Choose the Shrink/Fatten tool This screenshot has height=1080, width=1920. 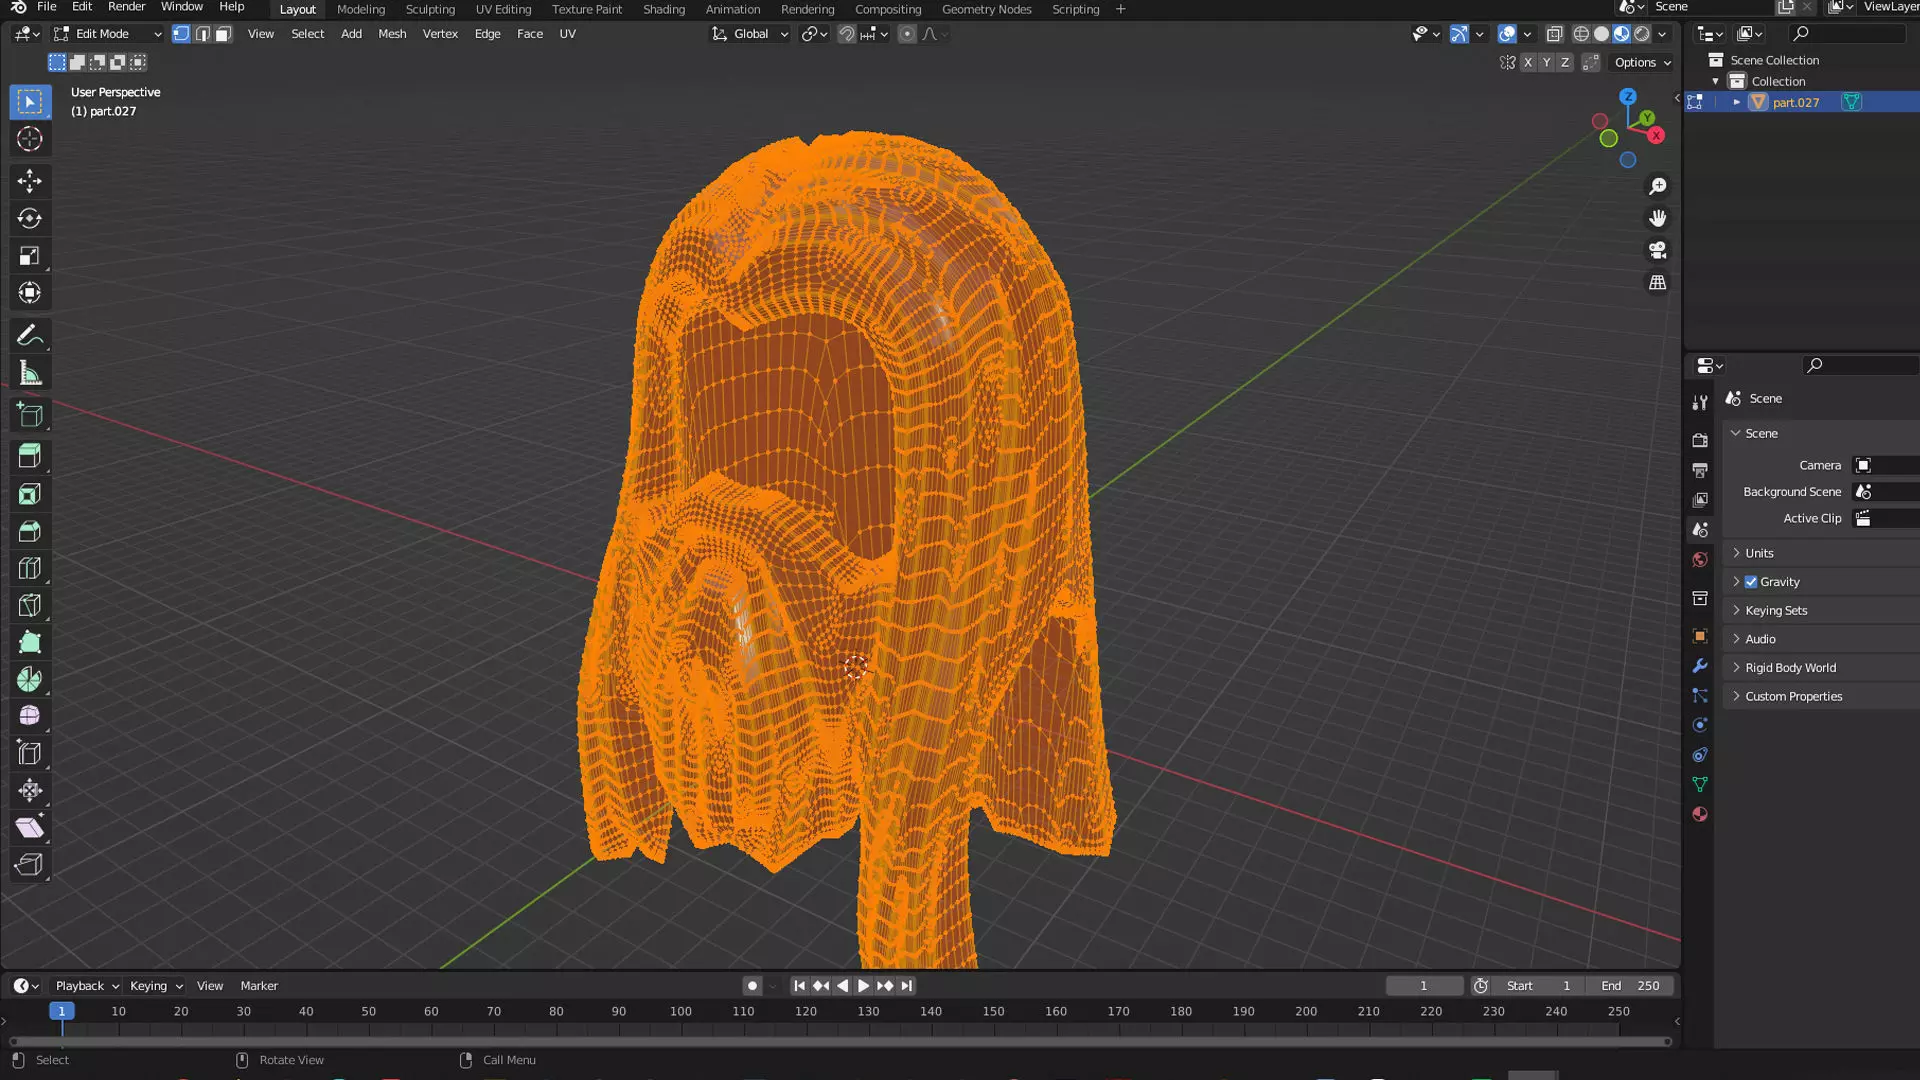30,790
